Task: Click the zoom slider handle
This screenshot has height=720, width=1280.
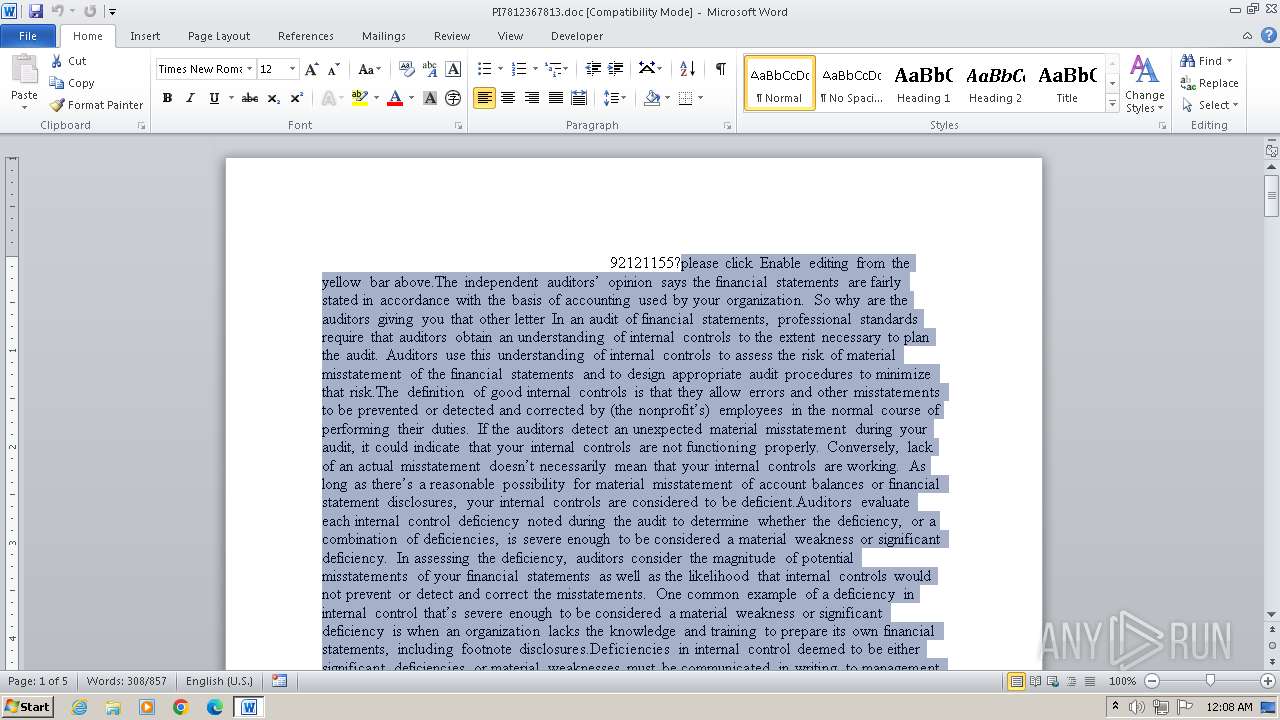Action: click(x=1210, y=681)
